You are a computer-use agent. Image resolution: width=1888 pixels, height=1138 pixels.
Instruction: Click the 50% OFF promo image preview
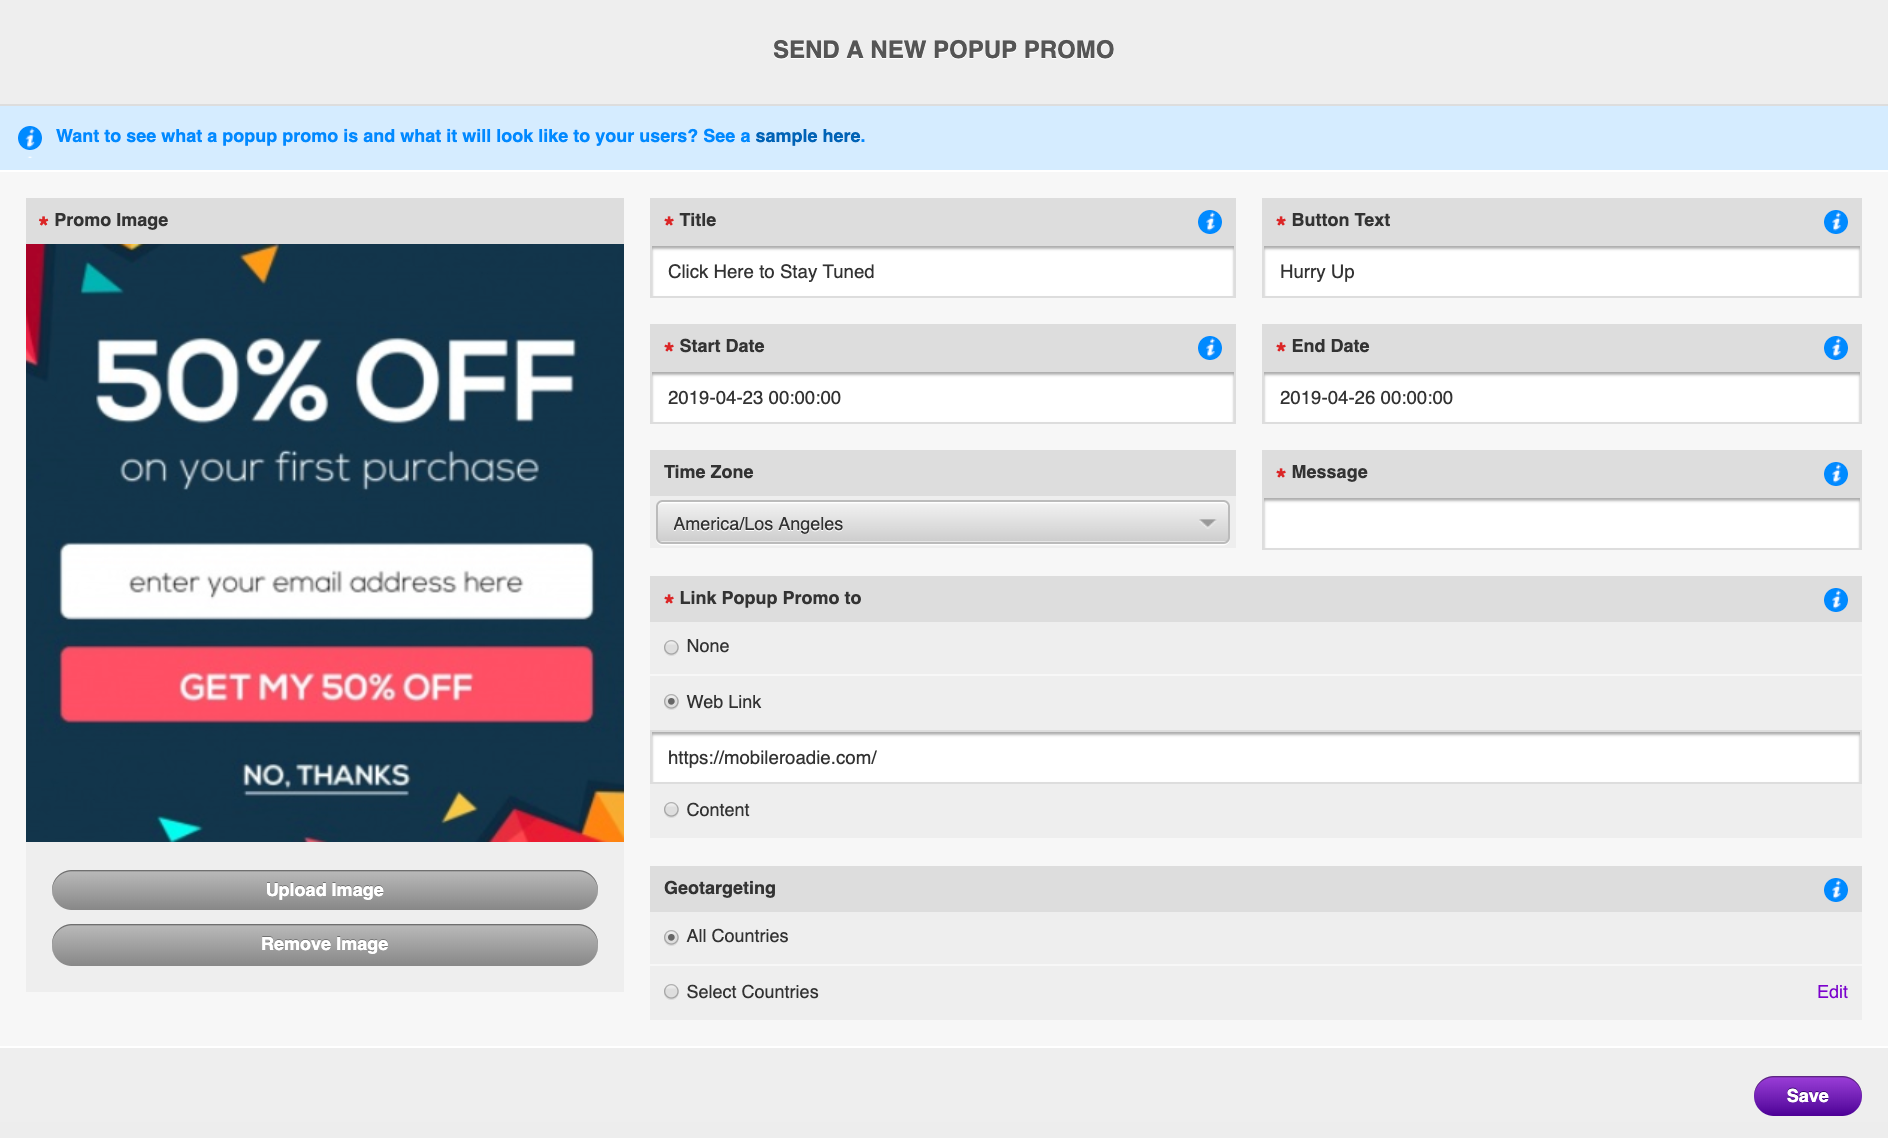(x=325, y=542)
